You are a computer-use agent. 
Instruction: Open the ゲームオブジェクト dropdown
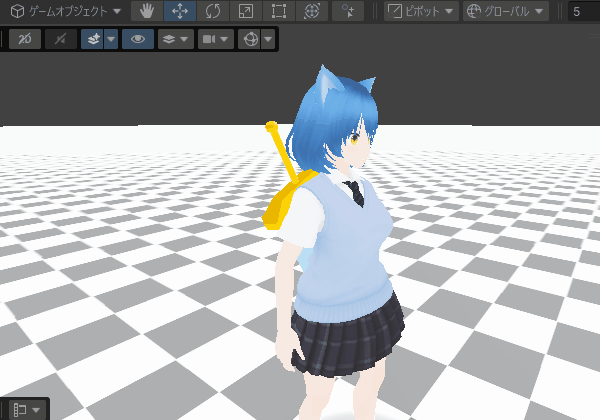tap(65, 11)
